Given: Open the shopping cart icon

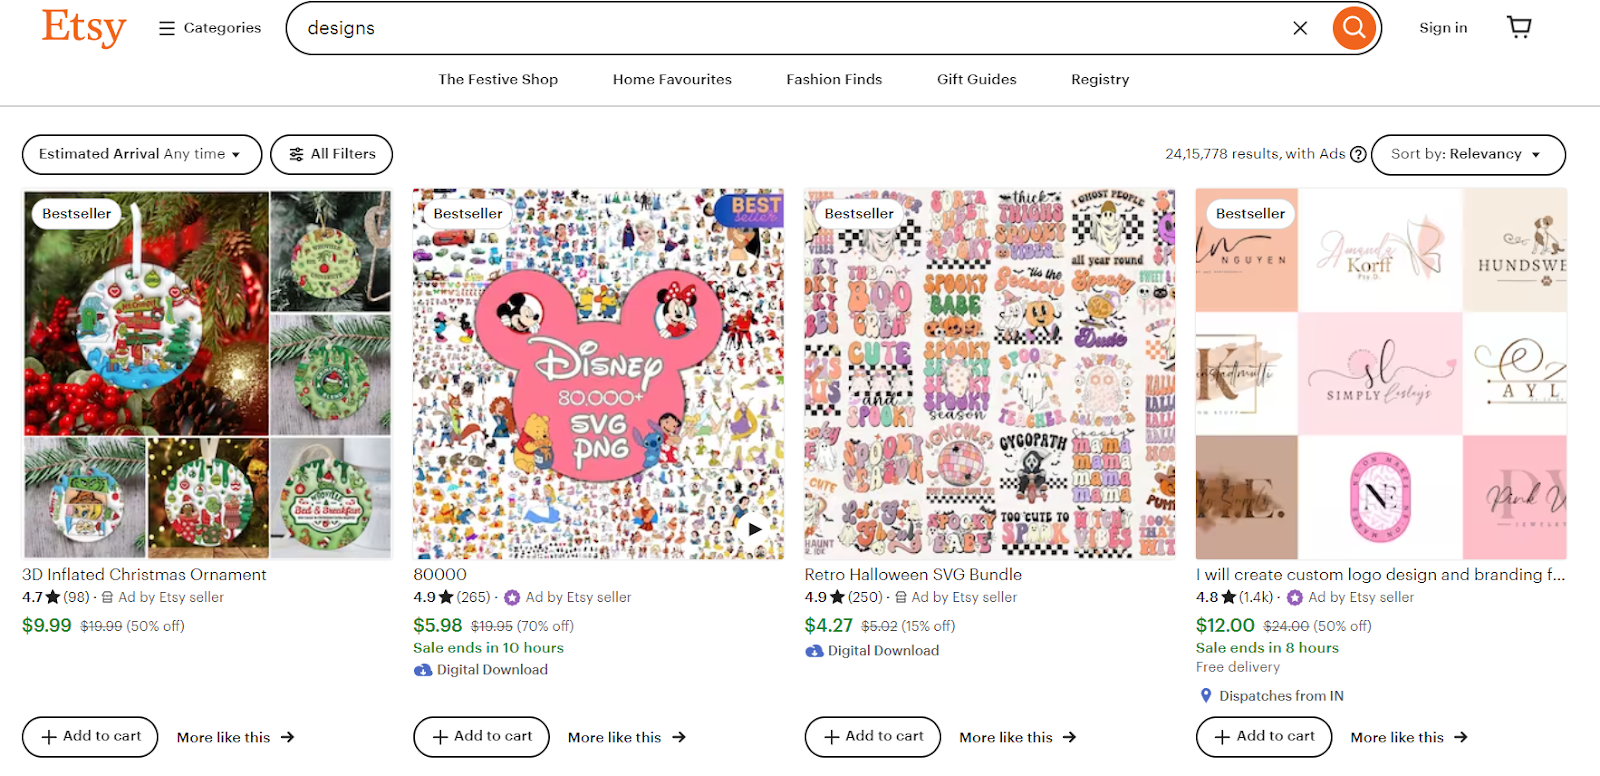Looking at the screenshot, I should click(1519, 27).
